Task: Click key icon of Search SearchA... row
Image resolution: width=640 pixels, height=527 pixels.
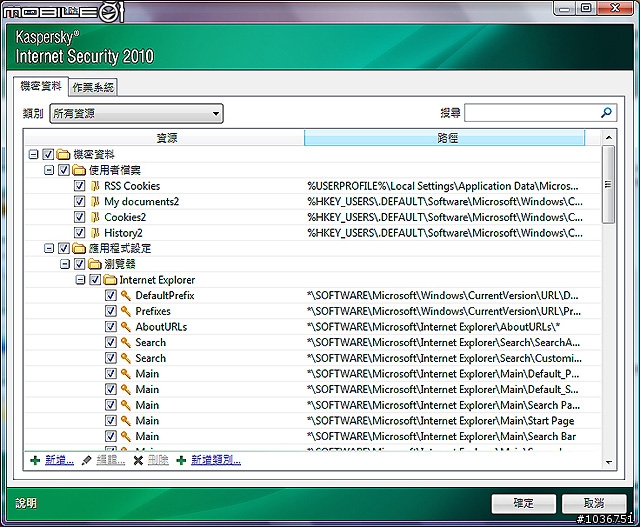Action: coord(126,342)
